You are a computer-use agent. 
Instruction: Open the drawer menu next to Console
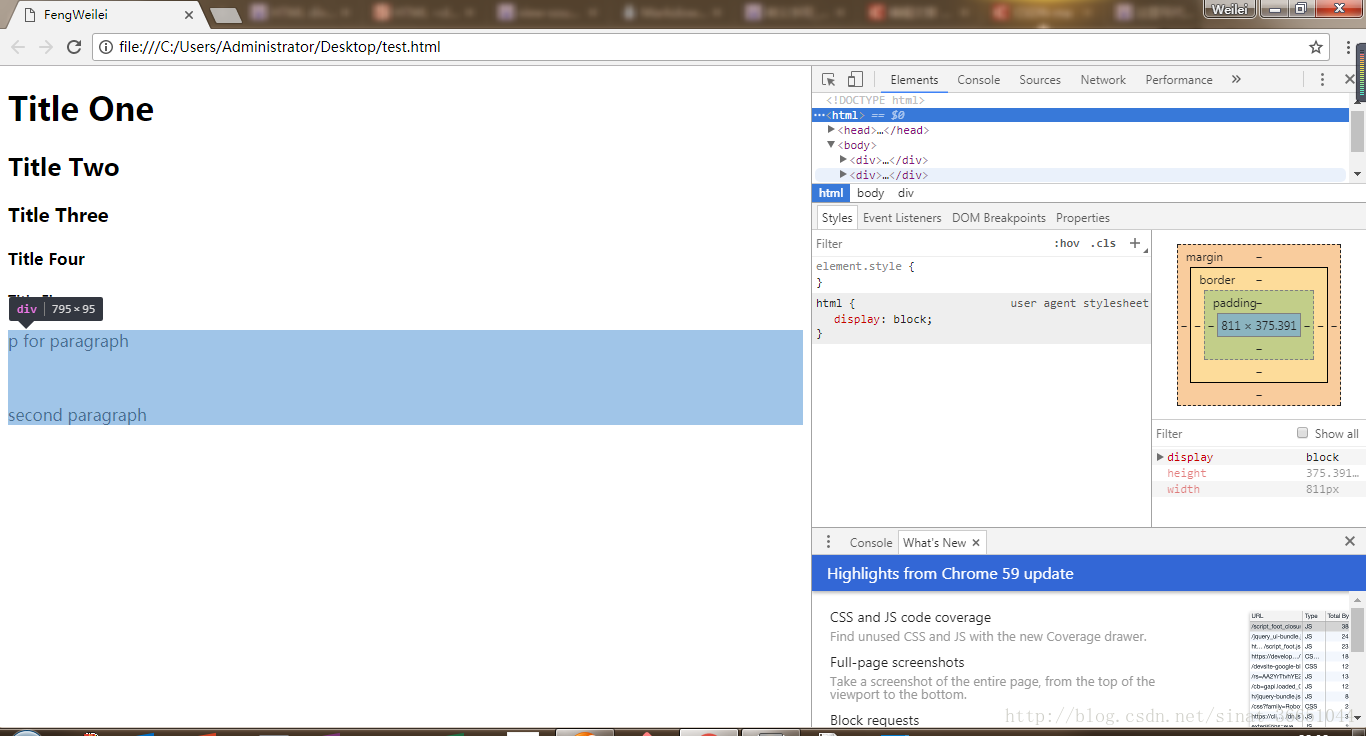(x=828, y=542)
